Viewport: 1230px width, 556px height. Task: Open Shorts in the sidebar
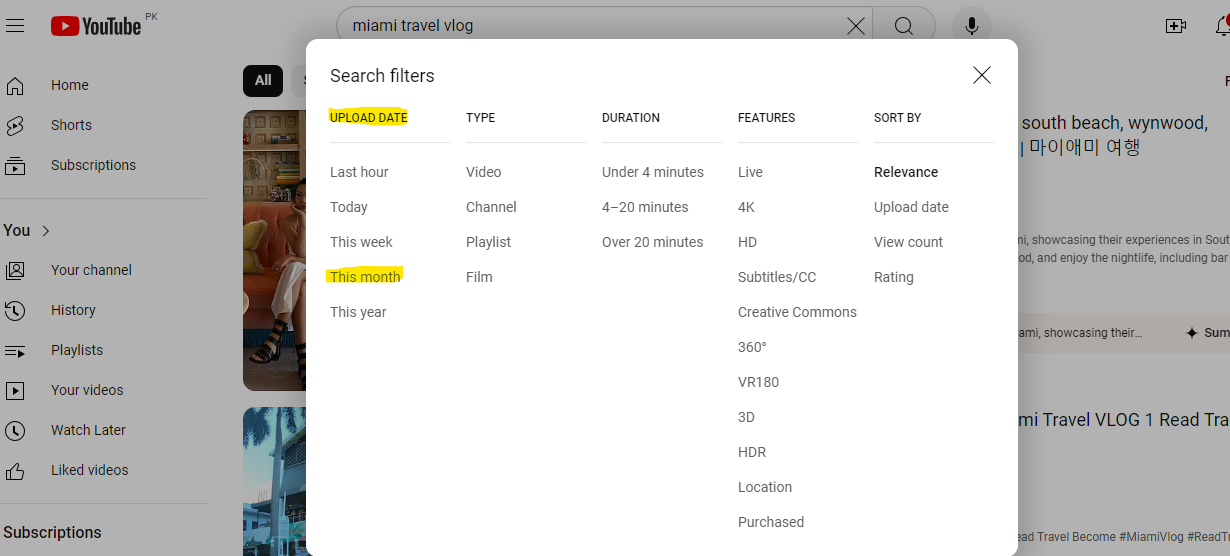click(71, 125)
